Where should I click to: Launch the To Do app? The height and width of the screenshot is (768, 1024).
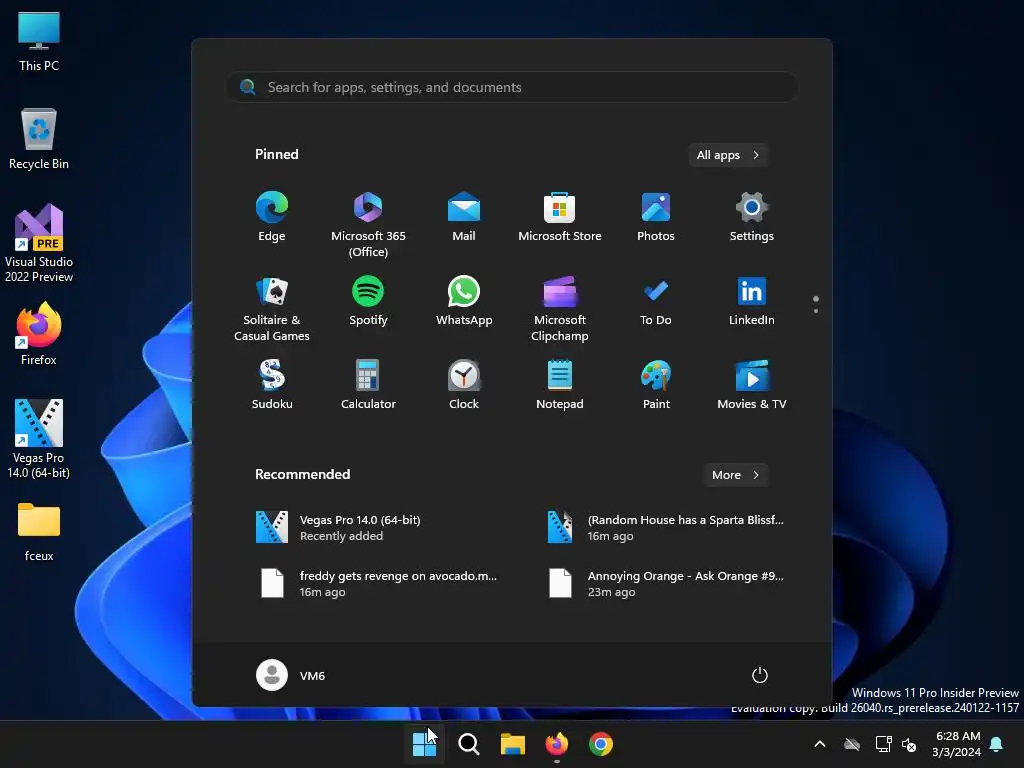(656, 301)
